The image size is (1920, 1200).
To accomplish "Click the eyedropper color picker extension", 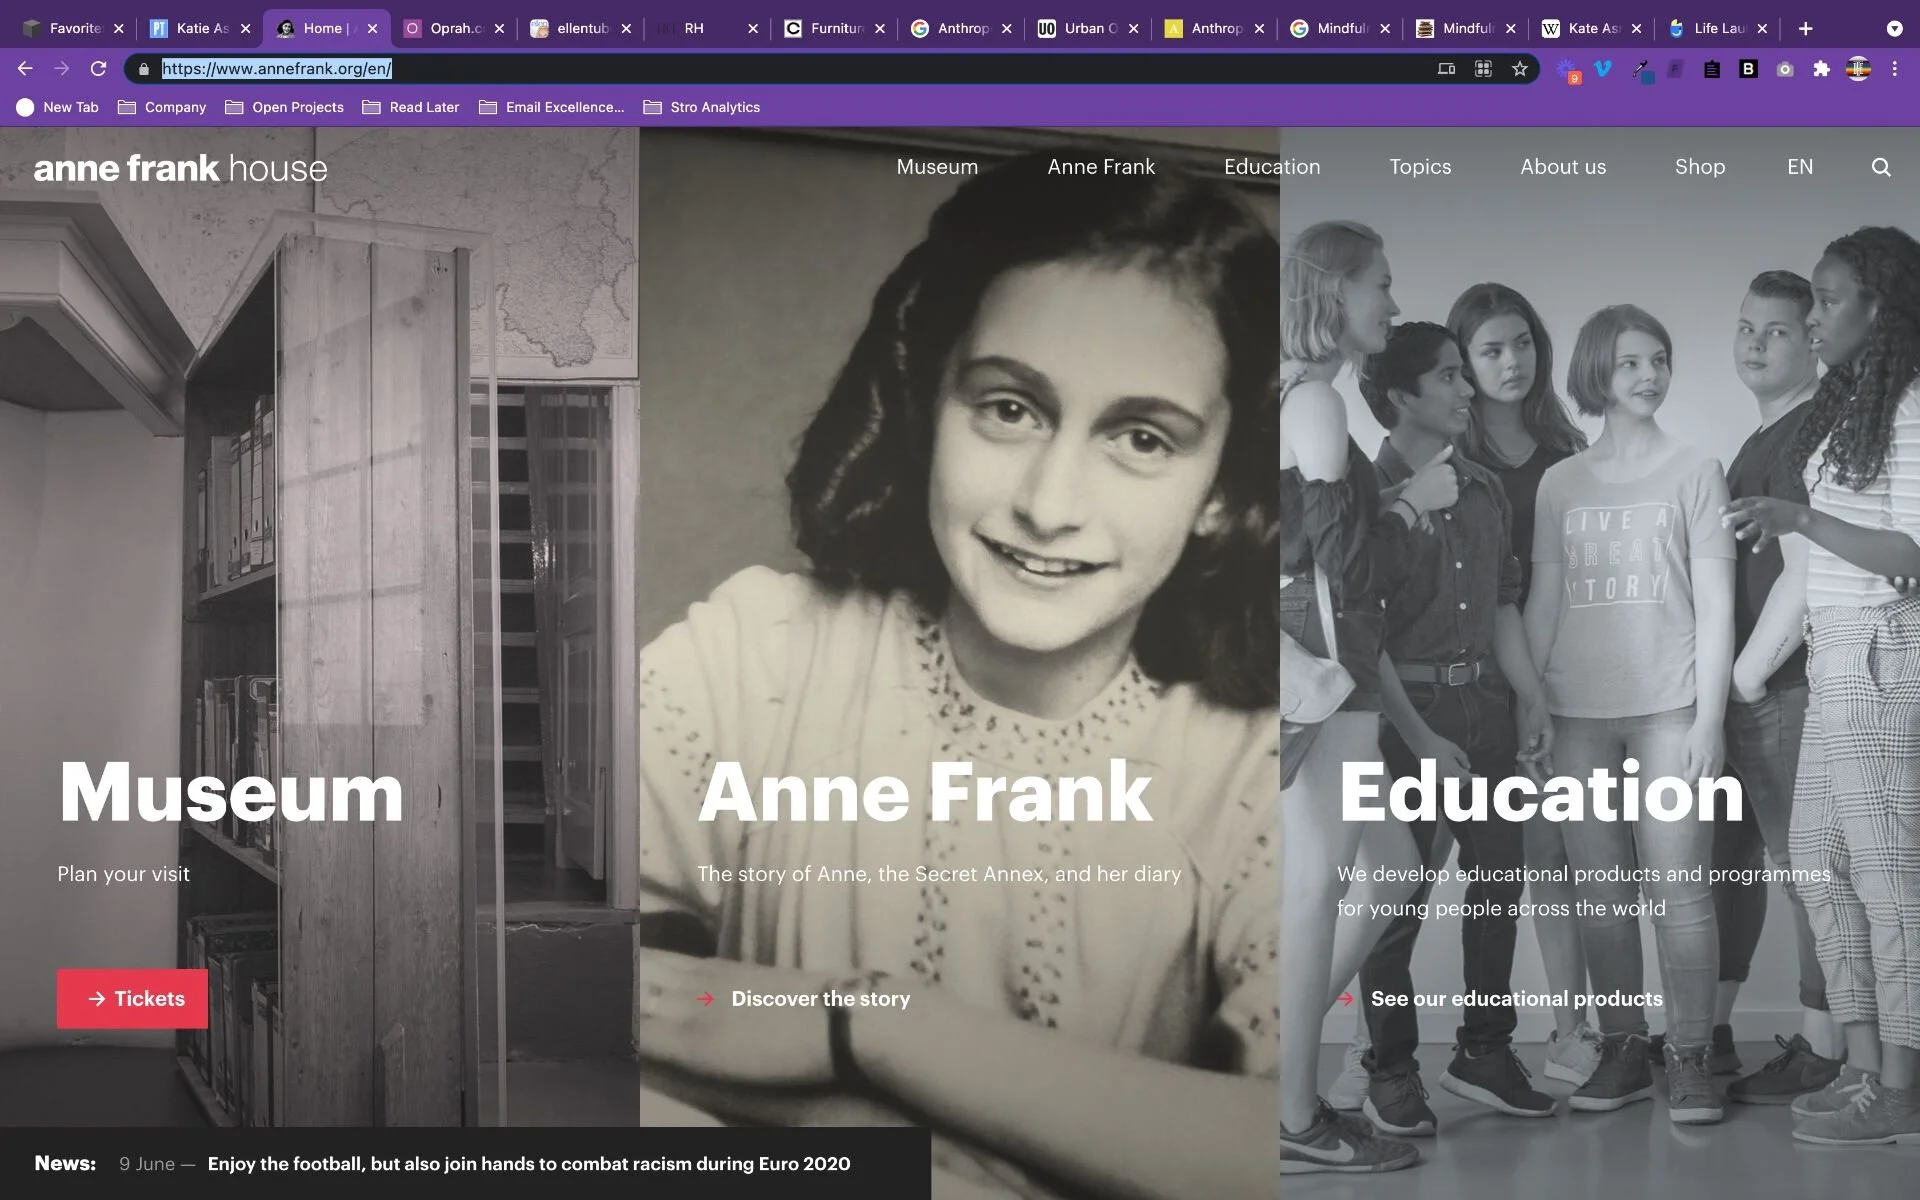I will tap(1640, 69).
